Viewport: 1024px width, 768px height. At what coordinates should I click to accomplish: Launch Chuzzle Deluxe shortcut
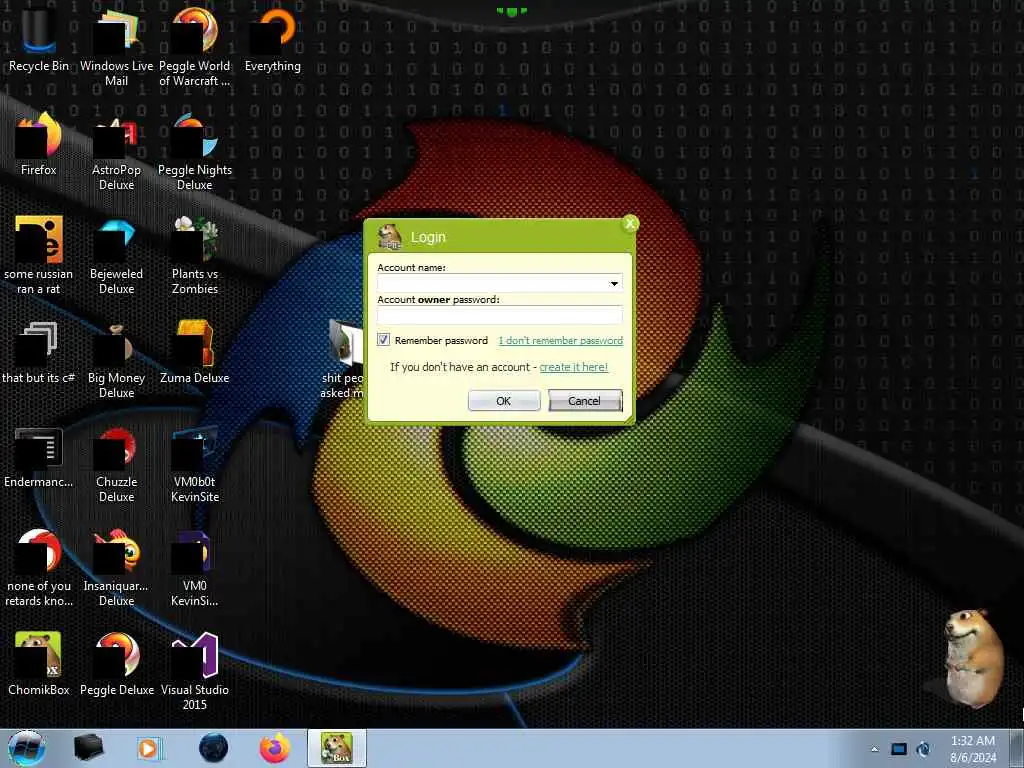point(116,464)
